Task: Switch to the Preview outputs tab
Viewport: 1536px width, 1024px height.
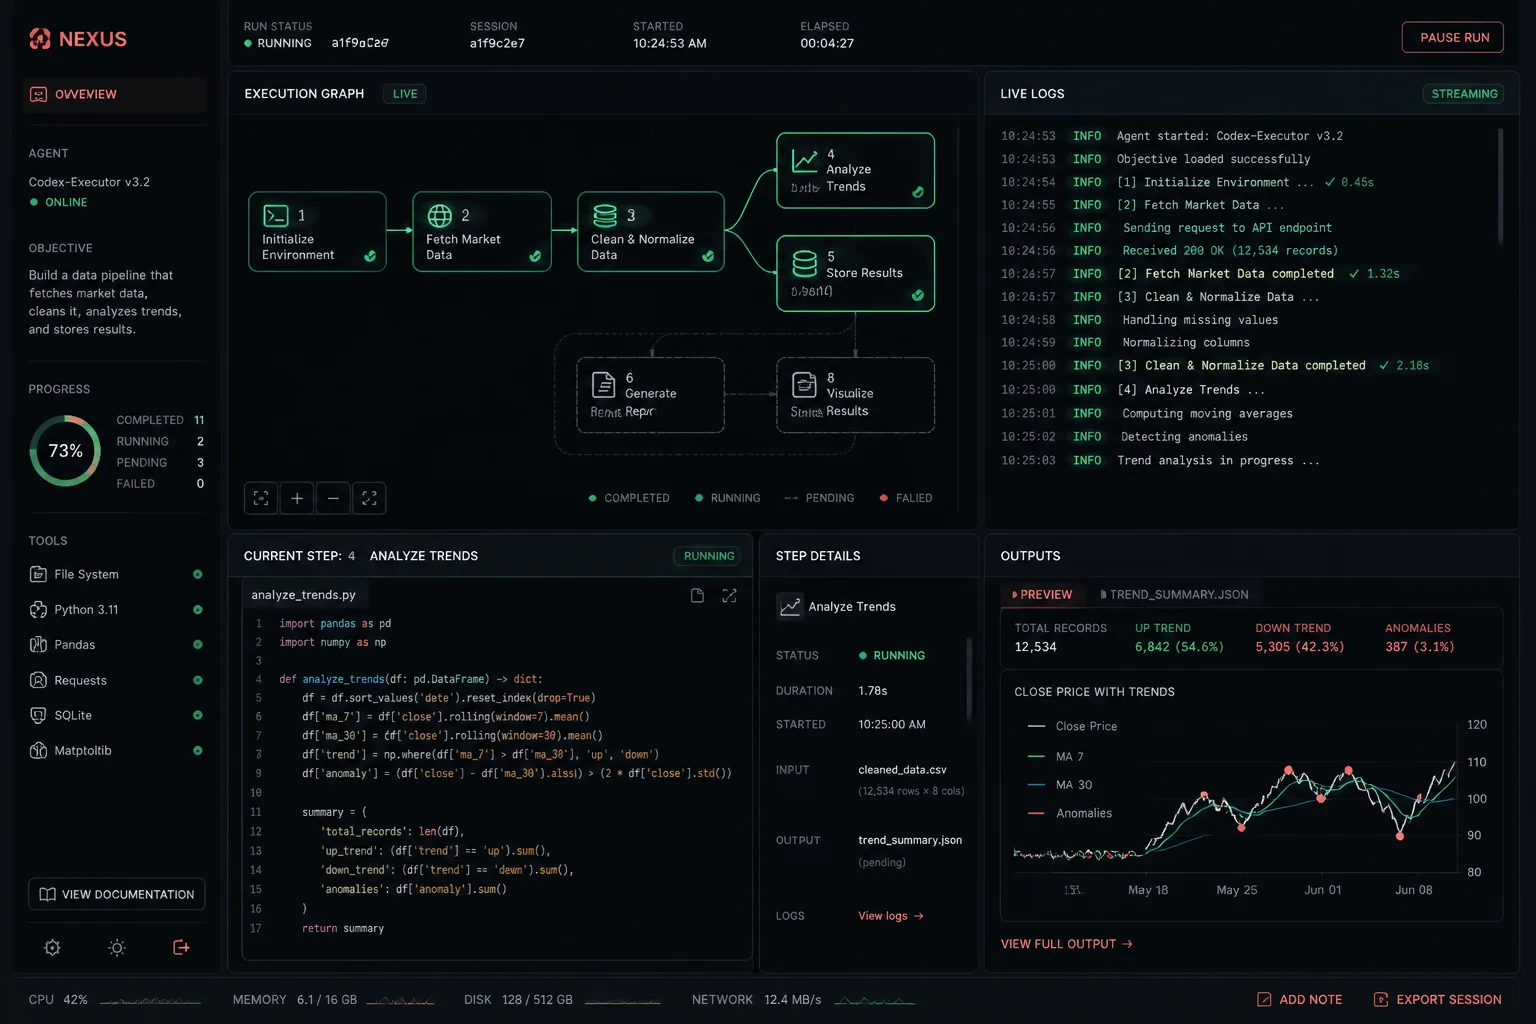Action: pos(1042,594)
